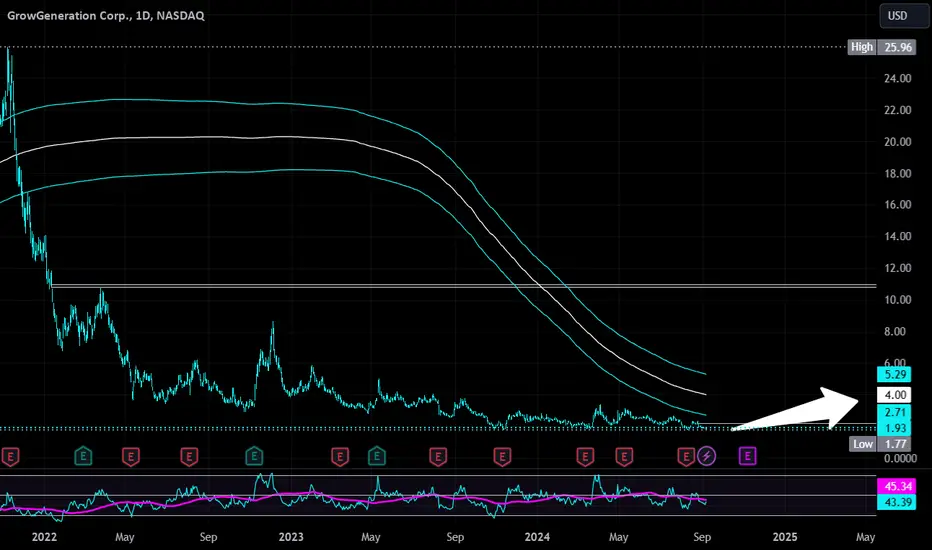
Task: Select the Low 1.77 price label
Action: click(881, 444)
